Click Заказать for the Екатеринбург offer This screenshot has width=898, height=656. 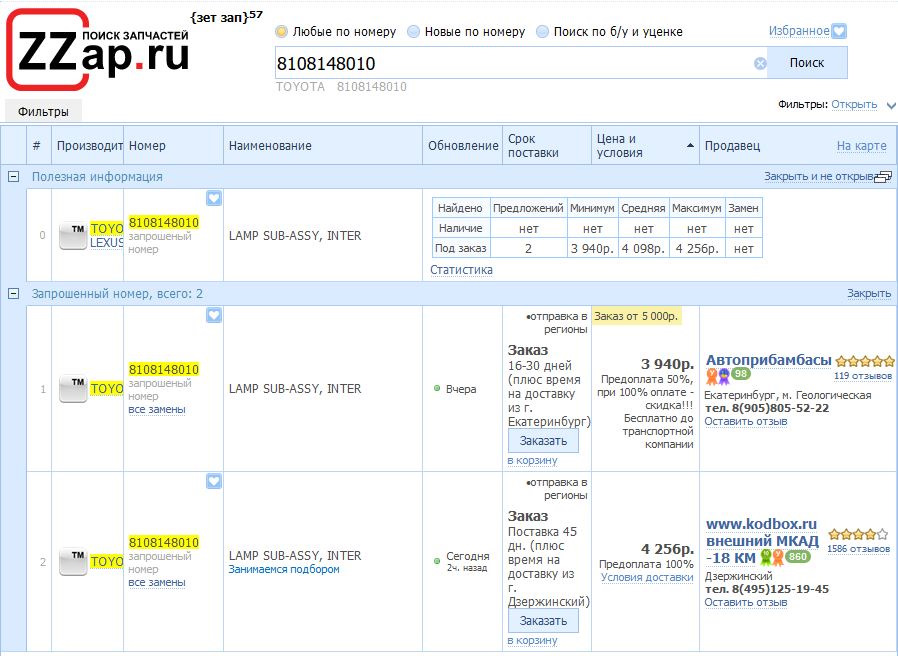point(543,441)
